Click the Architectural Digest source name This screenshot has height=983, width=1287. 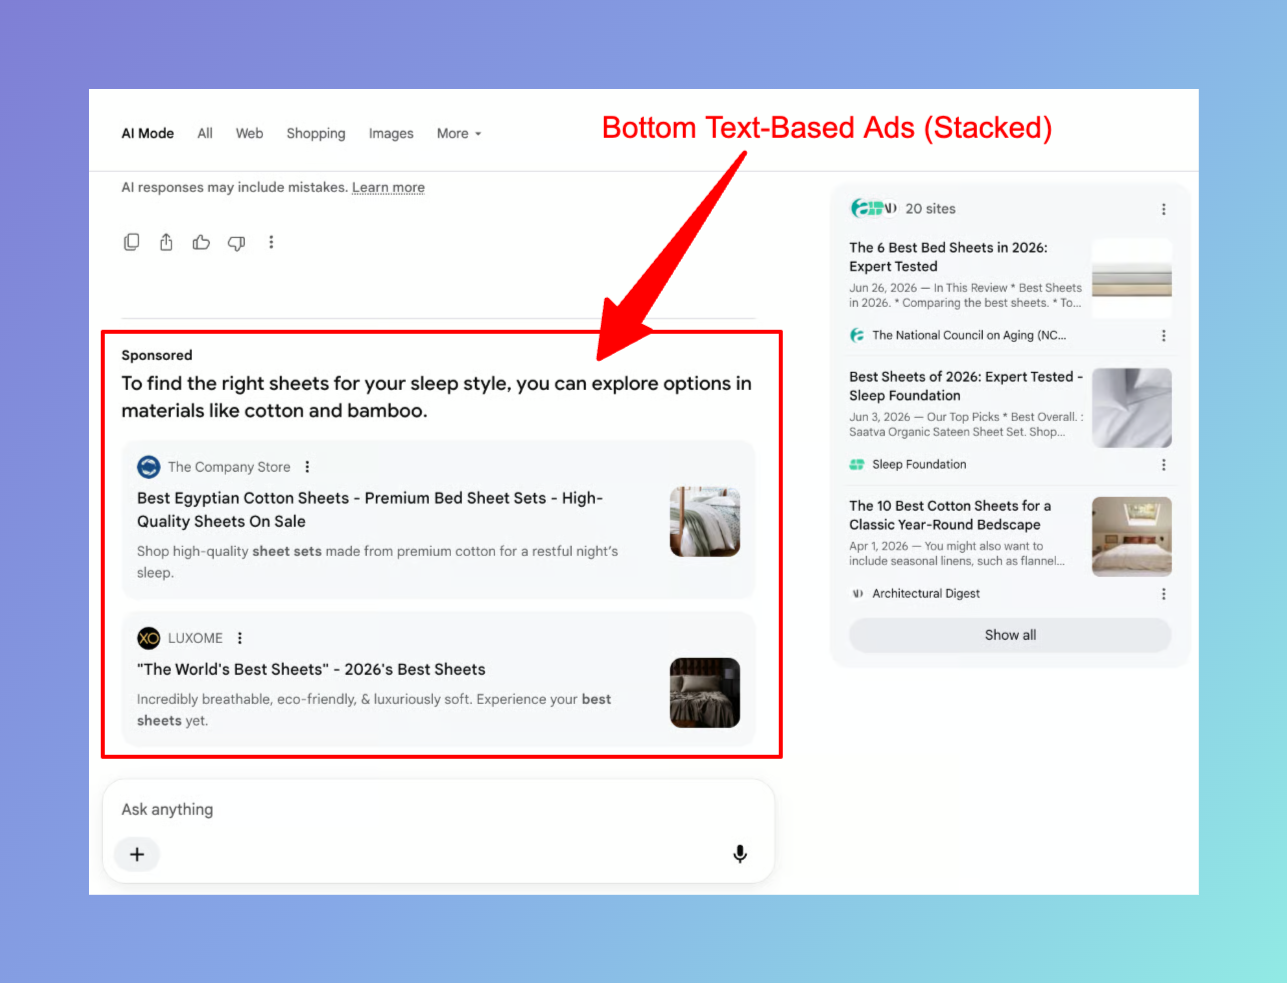pyautogui.click(x=926, y=593)
